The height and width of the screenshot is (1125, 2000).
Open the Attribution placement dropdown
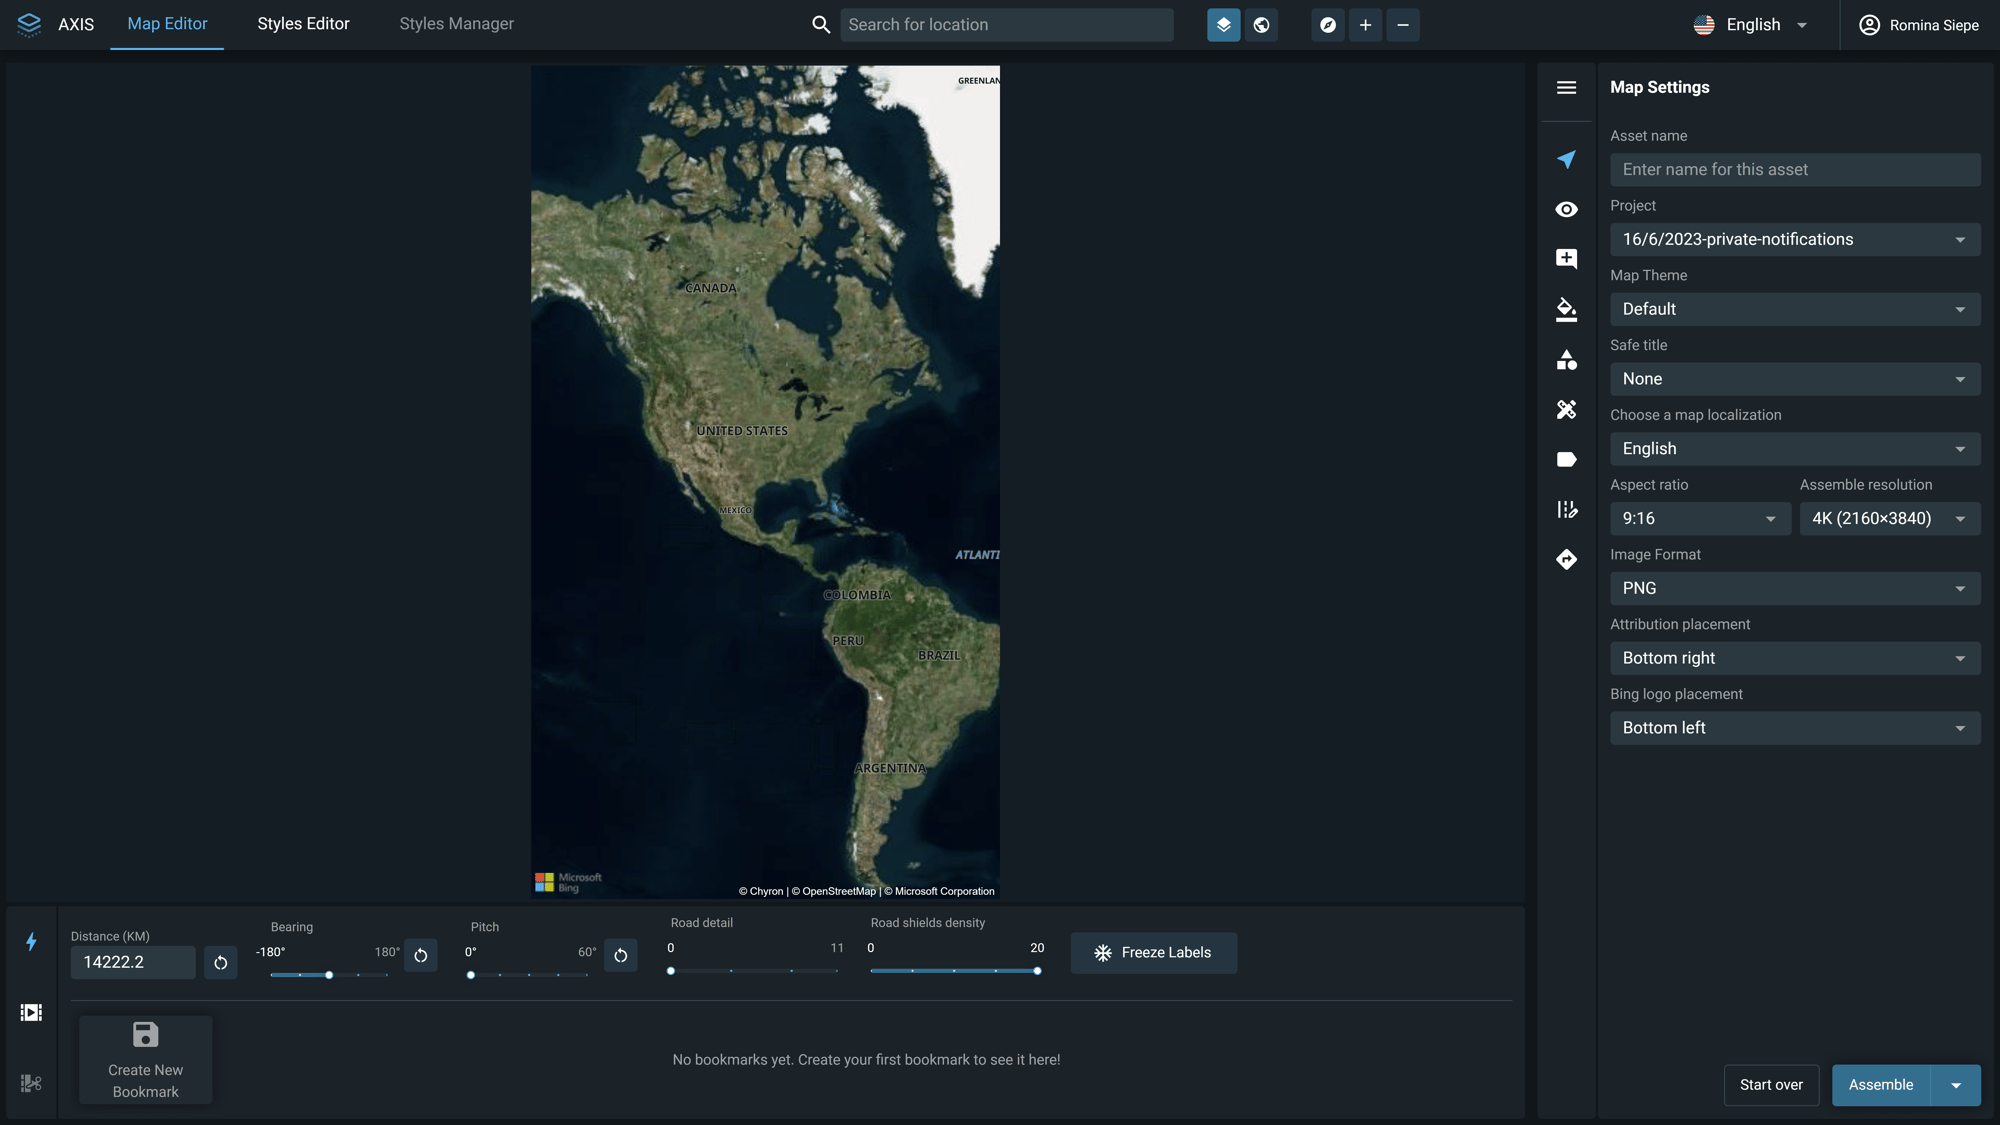[x=1794, y=658]
